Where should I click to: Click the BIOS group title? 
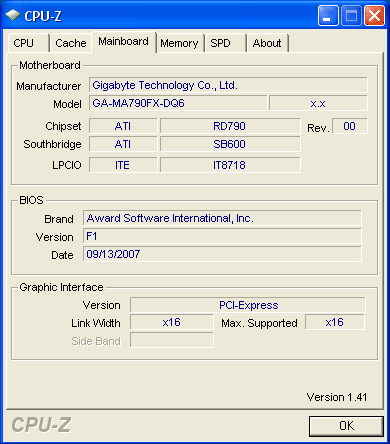click(31, 200)
